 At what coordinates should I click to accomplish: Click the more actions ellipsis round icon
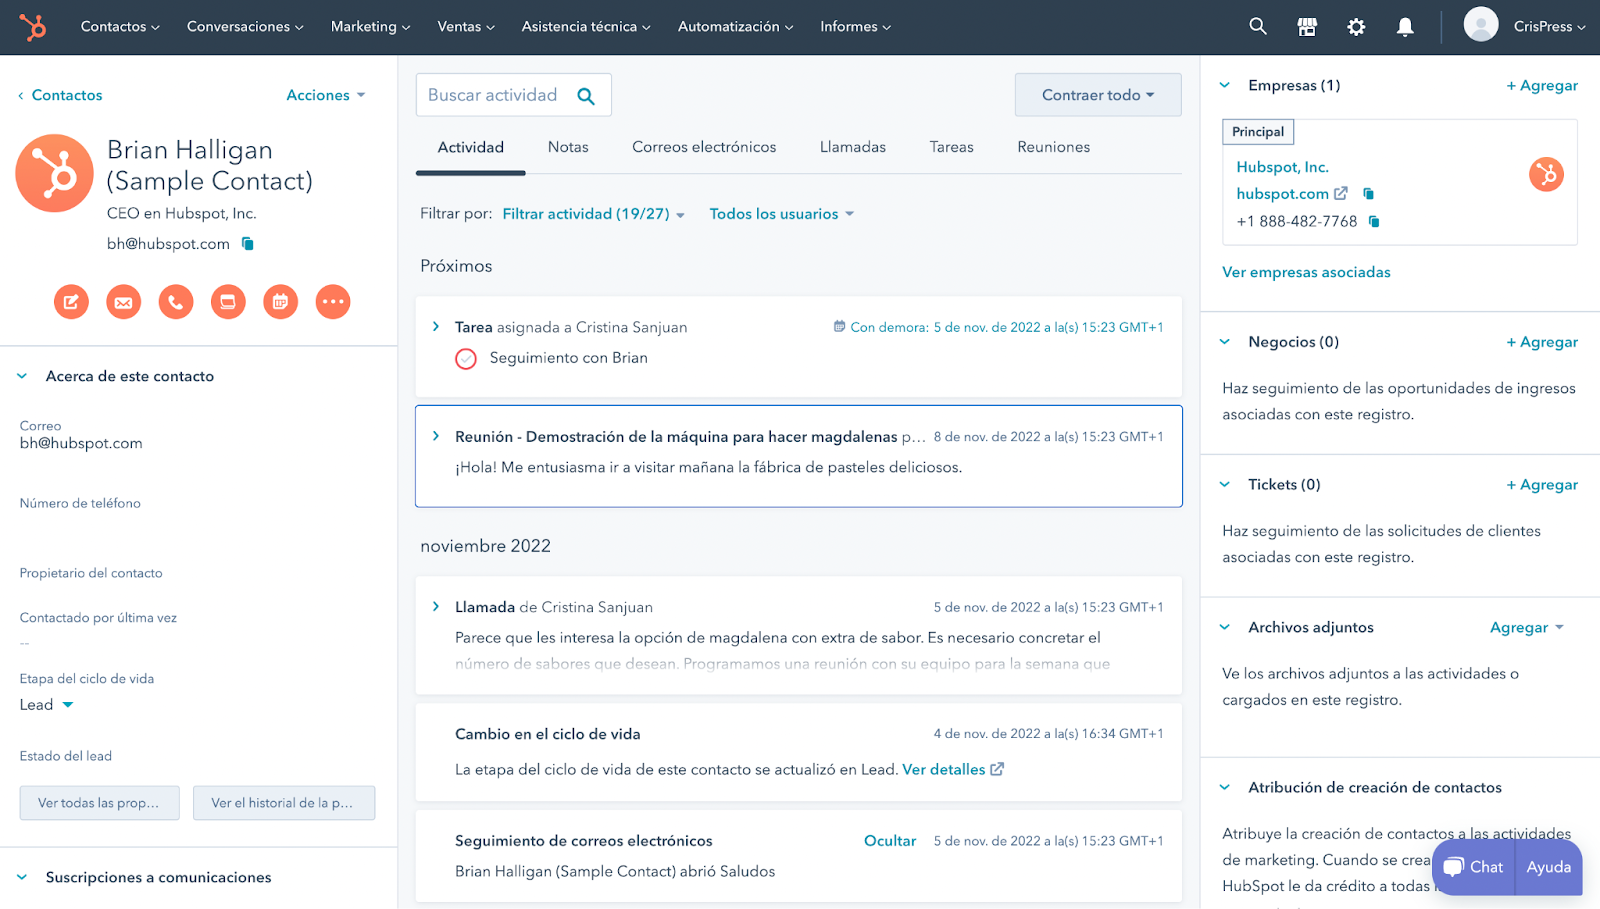(333, 301)
